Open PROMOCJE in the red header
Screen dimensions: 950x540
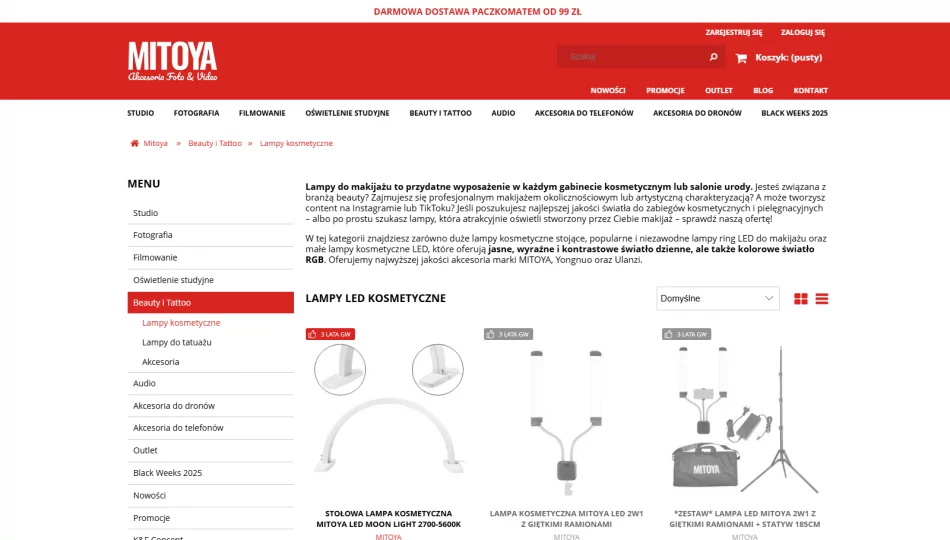click(665, 90)
